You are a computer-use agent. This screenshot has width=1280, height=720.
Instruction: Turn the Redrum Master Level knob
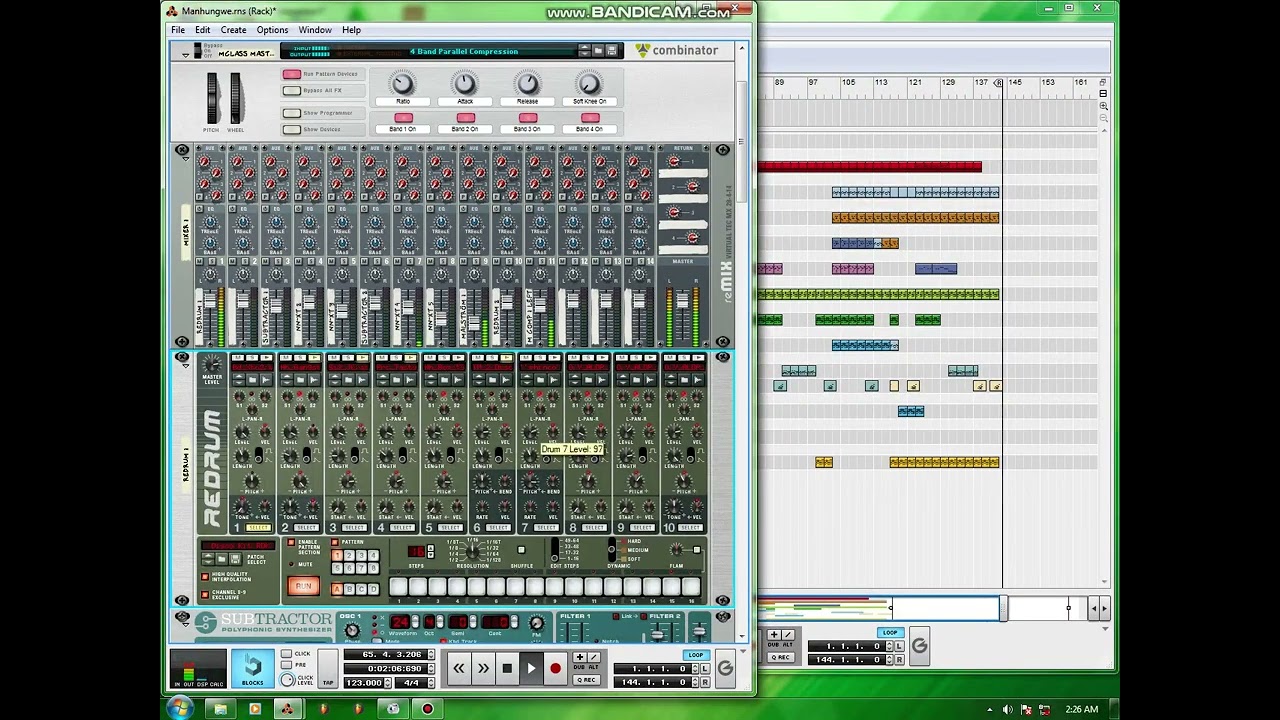(212, 366)
